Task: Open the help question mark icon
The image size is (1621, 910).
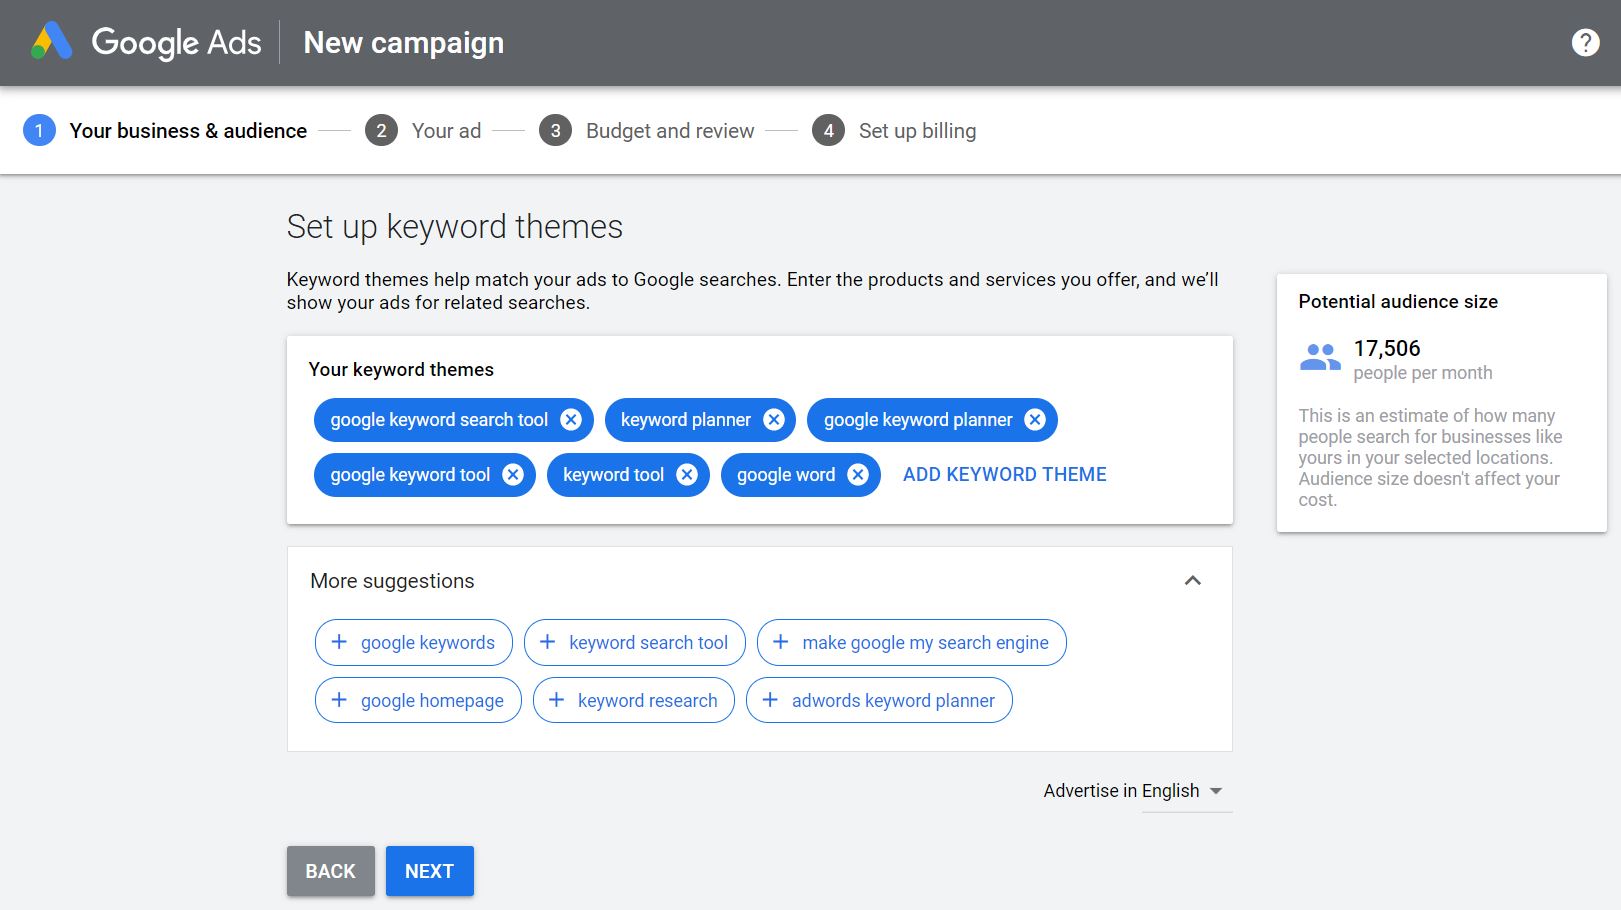Action: (1585, 42)
